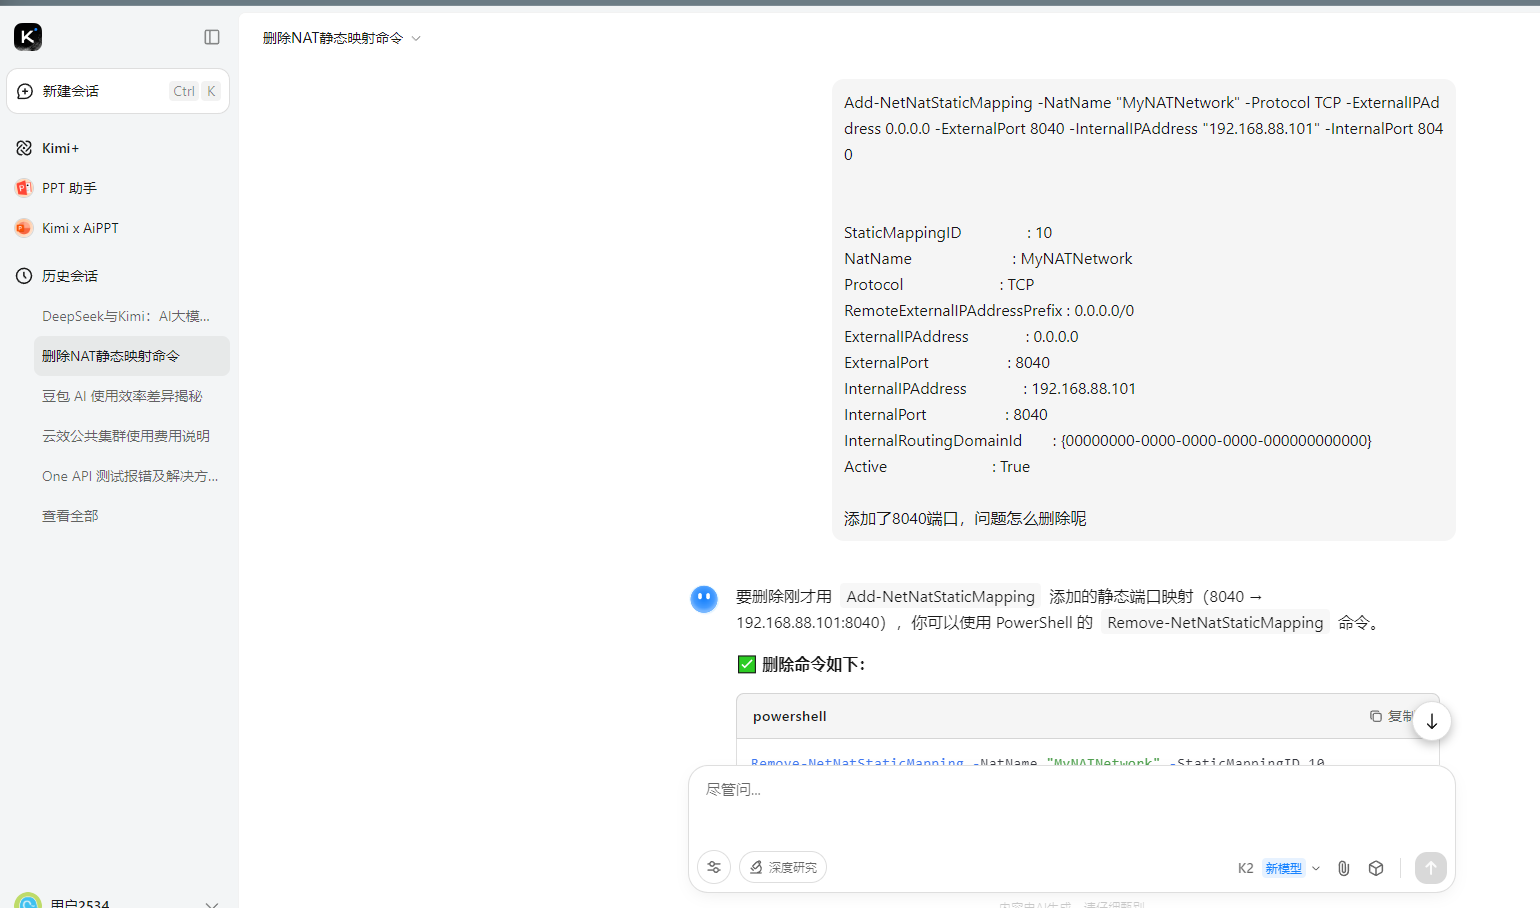
Task: Send message with up-arrow button
Action: [1431, 868]
